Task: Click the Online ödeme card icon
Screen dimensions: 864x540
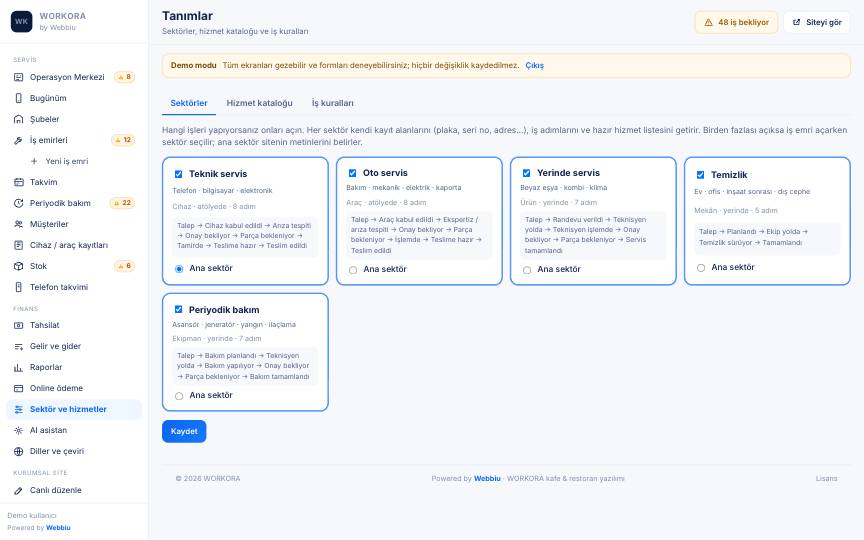Action: pyautogui.click(x=18, y=388)
